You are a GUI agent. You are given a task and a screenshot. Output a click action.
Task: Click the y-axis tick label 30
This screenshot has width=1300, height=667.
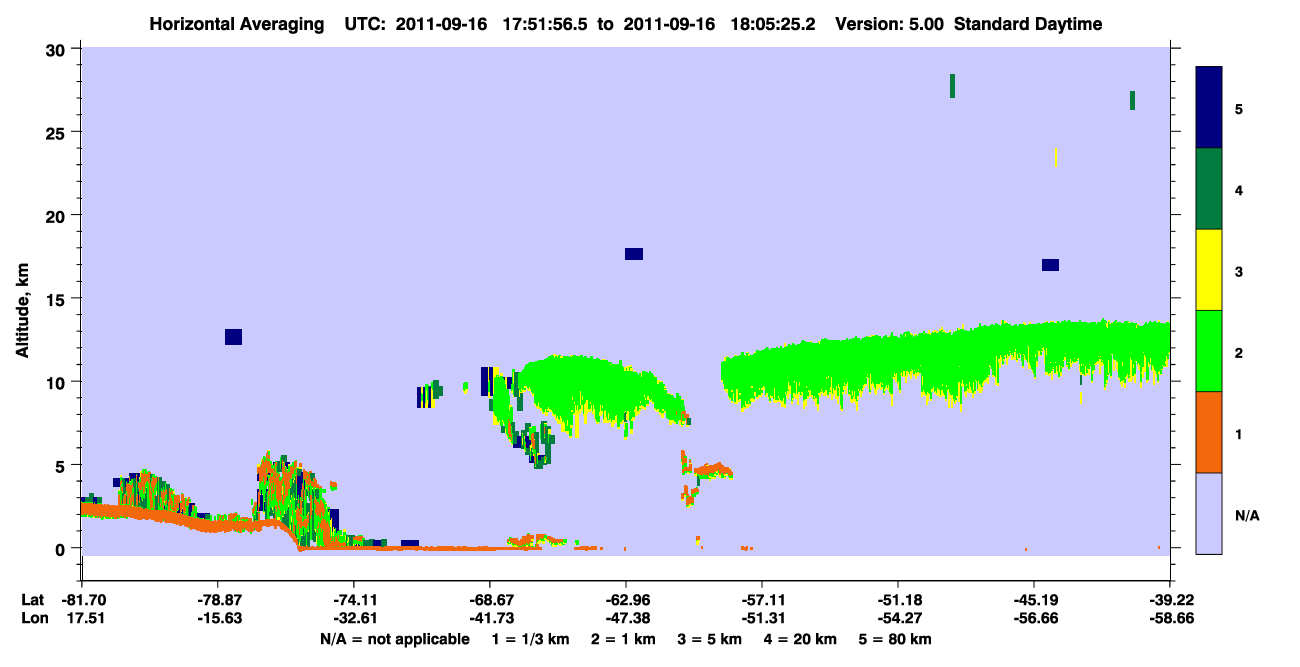click(x=58, y=50)
